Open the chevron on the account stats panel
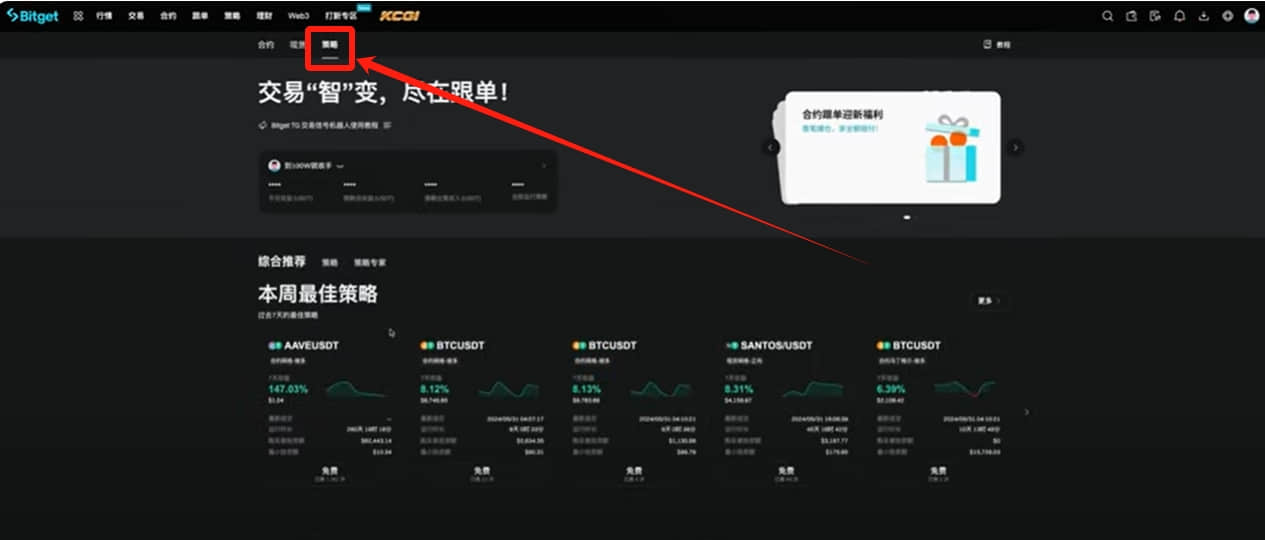This screenshot has height=540, width=1265. tap(544, 166)
